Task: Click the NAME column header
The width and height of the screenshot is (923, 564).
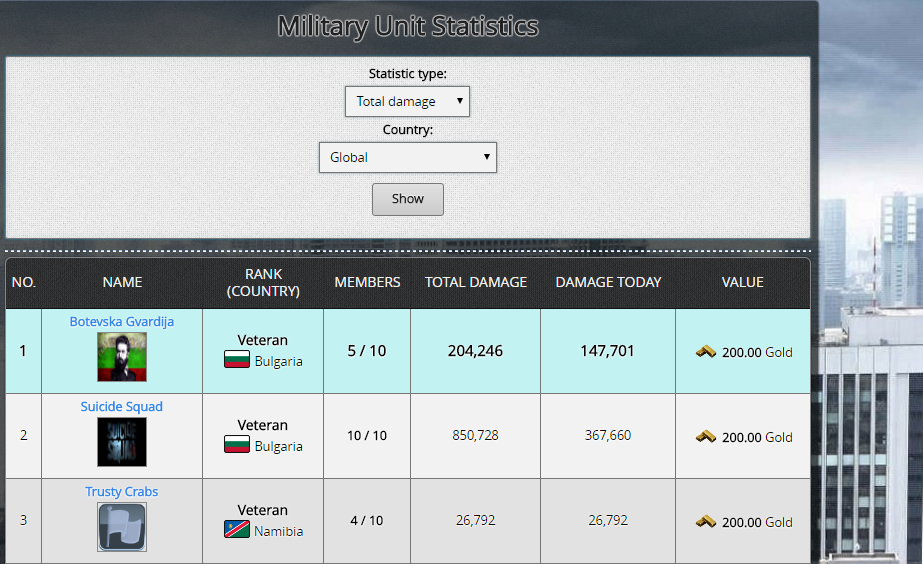Action: coord(122,282)
